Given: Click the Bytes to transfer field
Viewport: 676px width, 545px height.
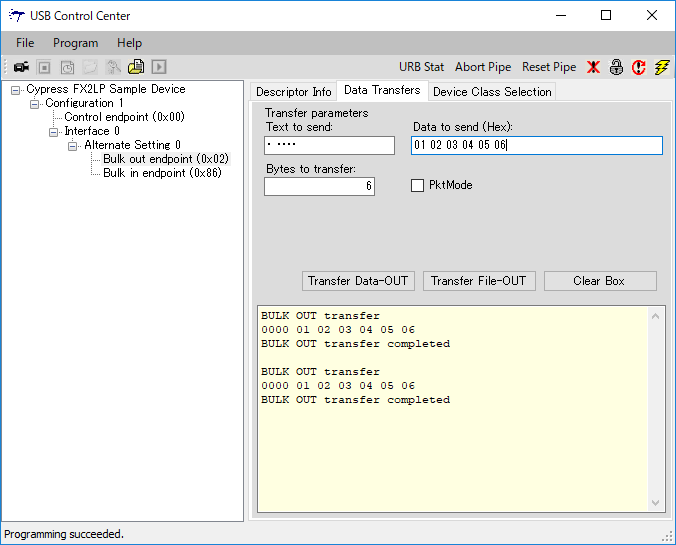Looking at the screenshot, I should [319, 186].
